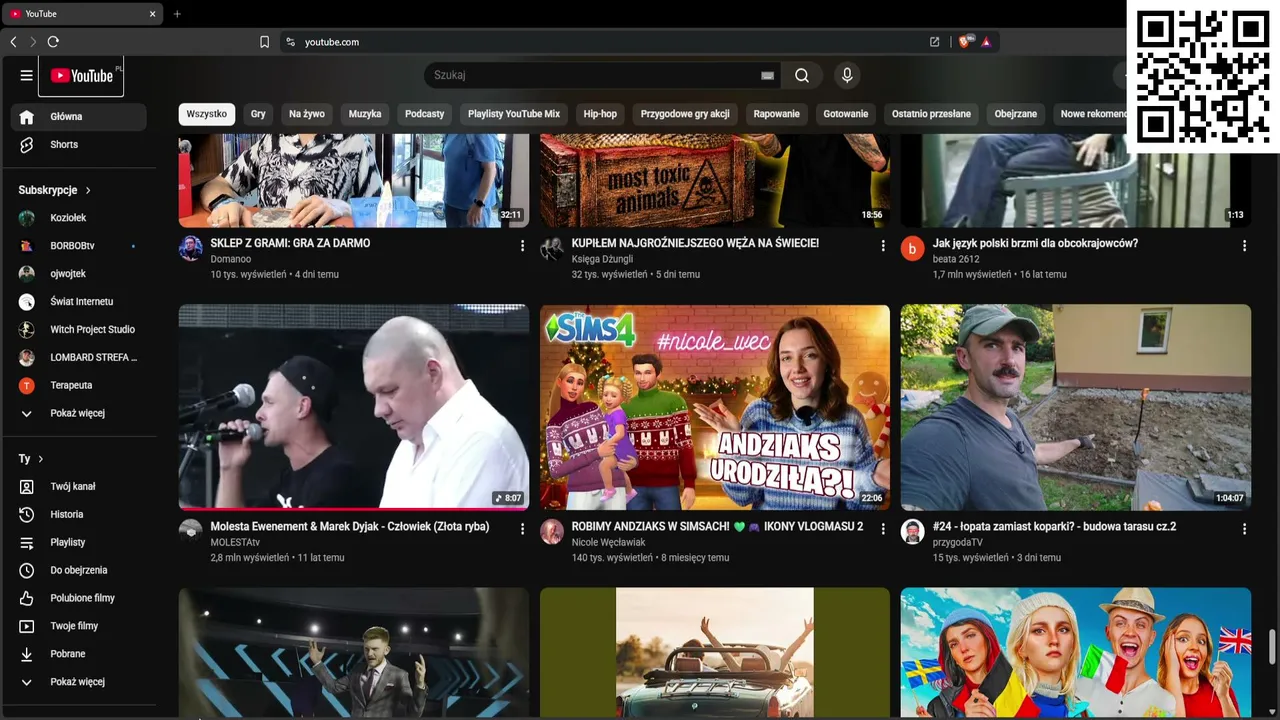Go to the Księga Dżungli channel name
The height and width of the screenshot is (720, 1280).
click(602, 259)
